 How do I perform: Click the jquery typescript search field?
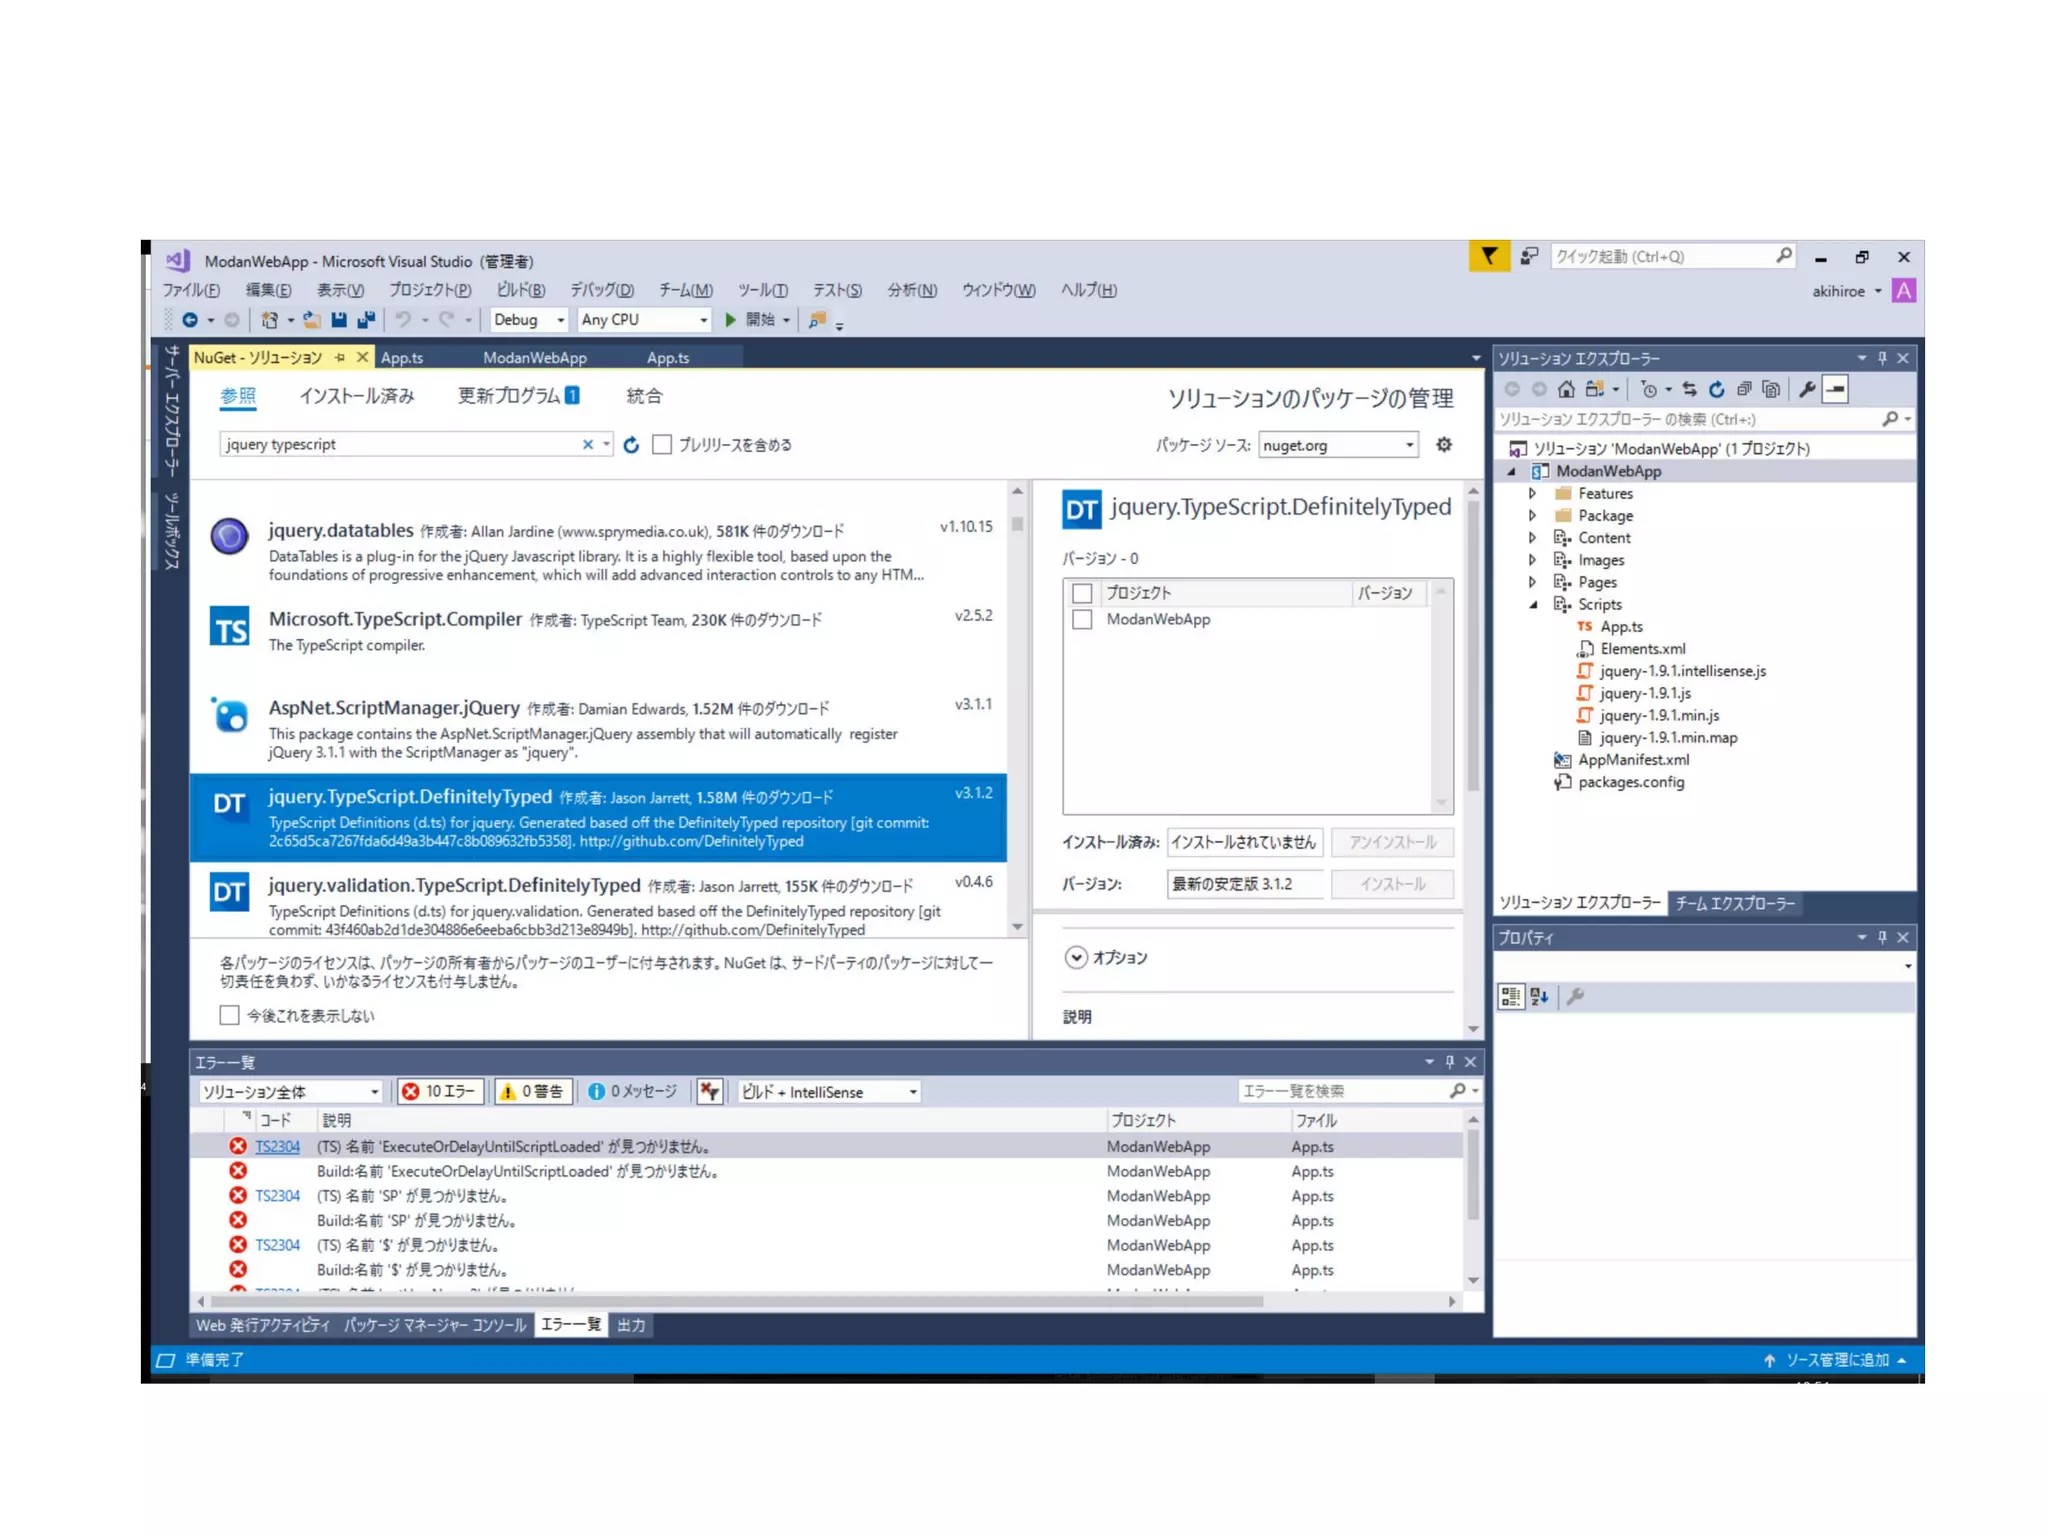(400, 445)
